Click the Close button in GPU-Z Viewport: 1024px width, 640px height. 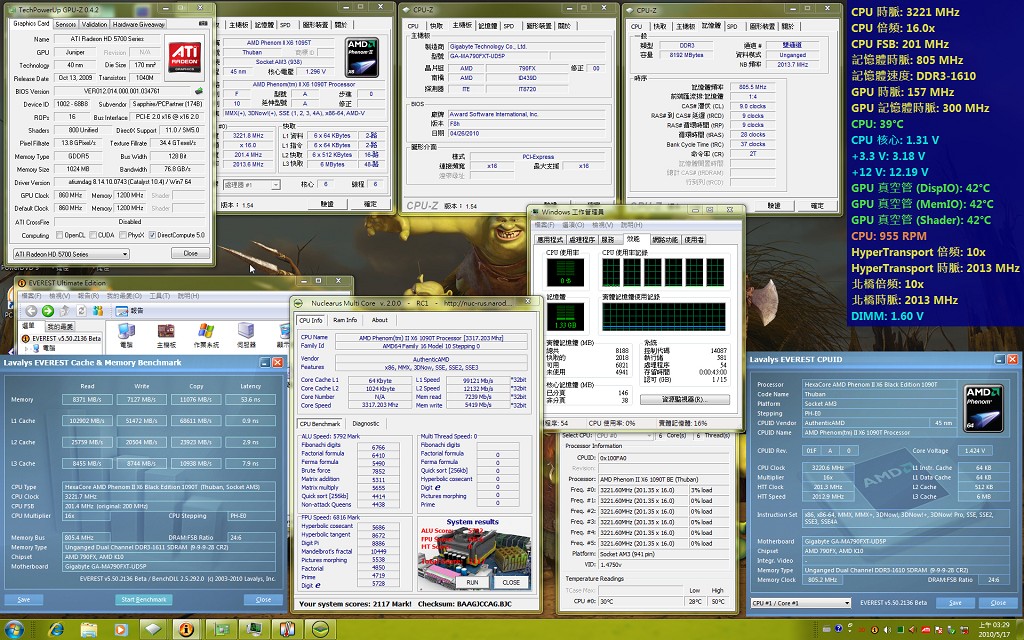coord(190,253)
